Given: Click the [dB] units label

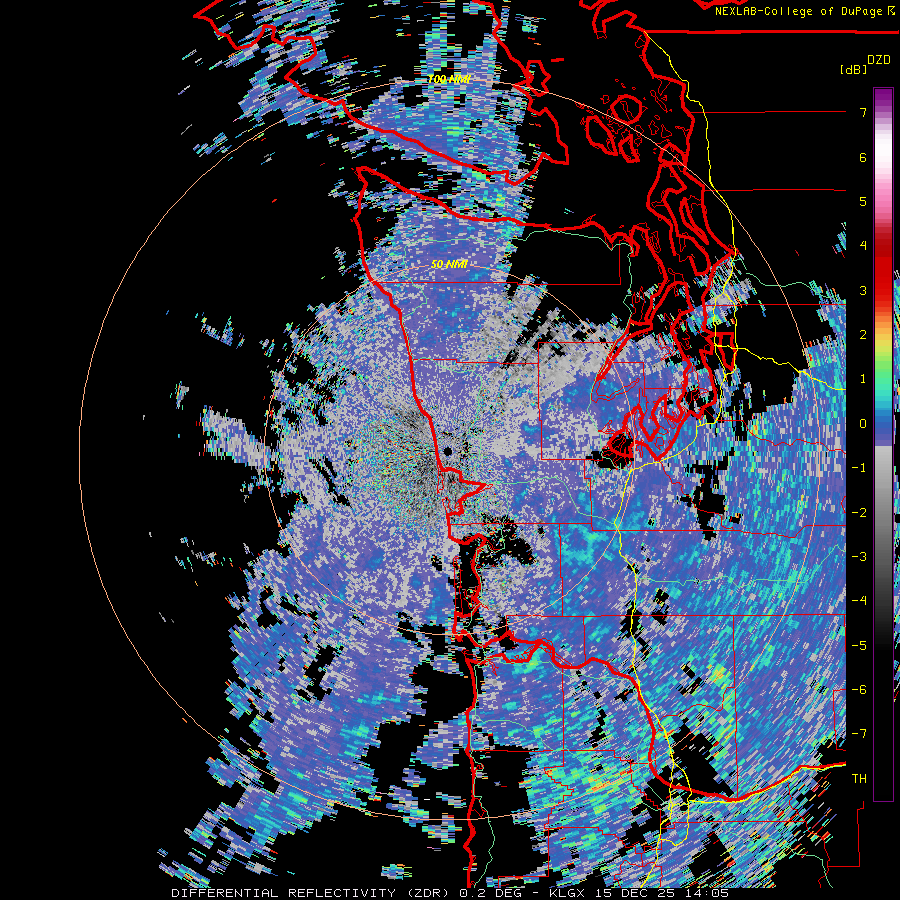Looking at the screenshot, I should pyautogui.click(x=853, y=69).
